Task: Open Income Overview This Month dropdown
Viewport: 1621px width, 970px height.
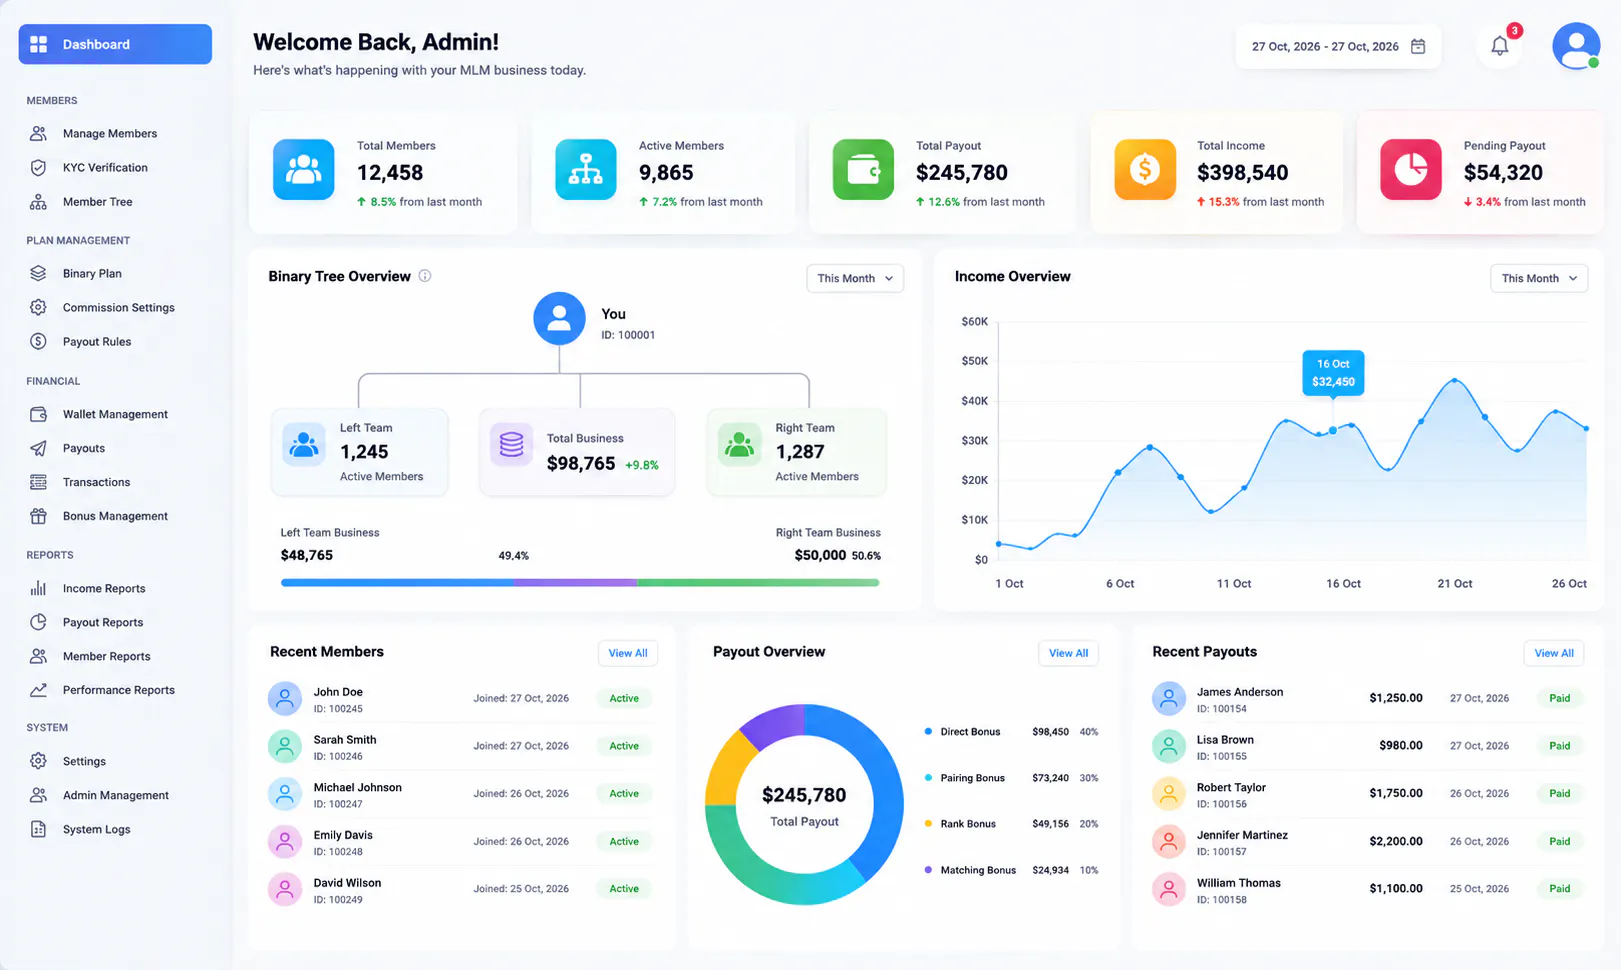Action: coord(1539,278)
